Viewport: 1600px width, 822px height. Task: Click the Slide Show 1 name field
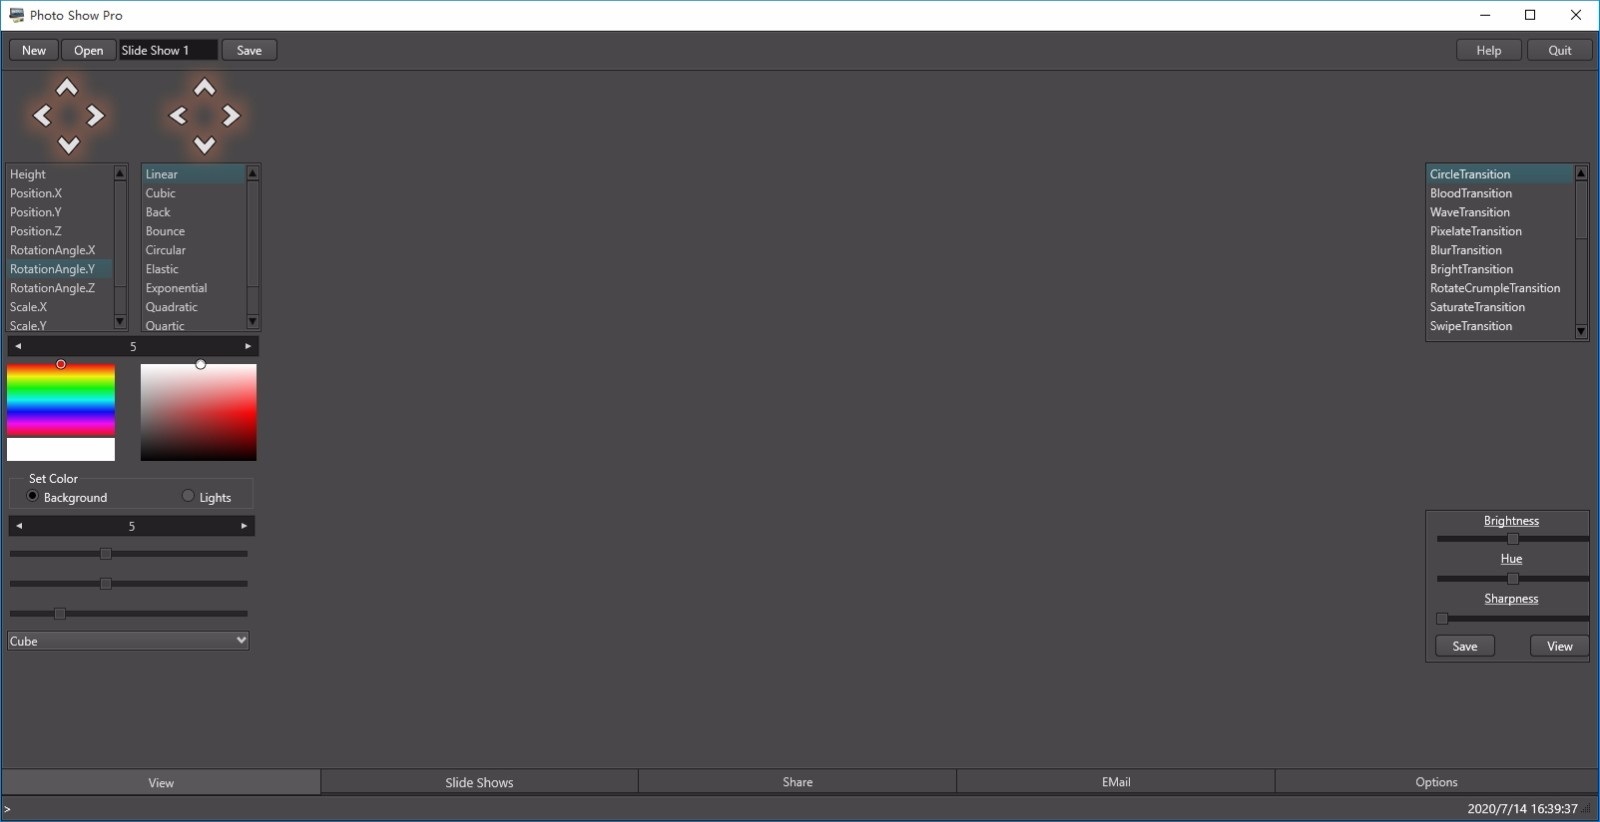pos(167,50)
